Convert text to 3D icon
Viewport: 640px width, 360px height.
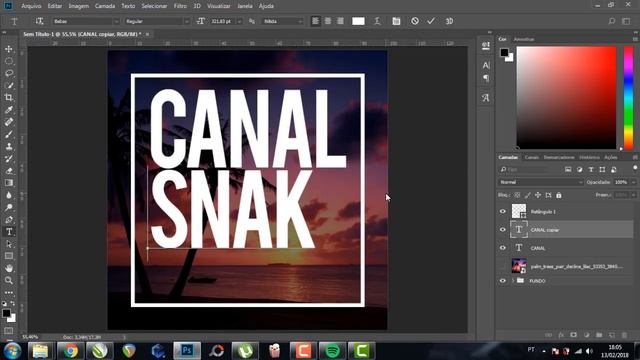pos(449,21)
